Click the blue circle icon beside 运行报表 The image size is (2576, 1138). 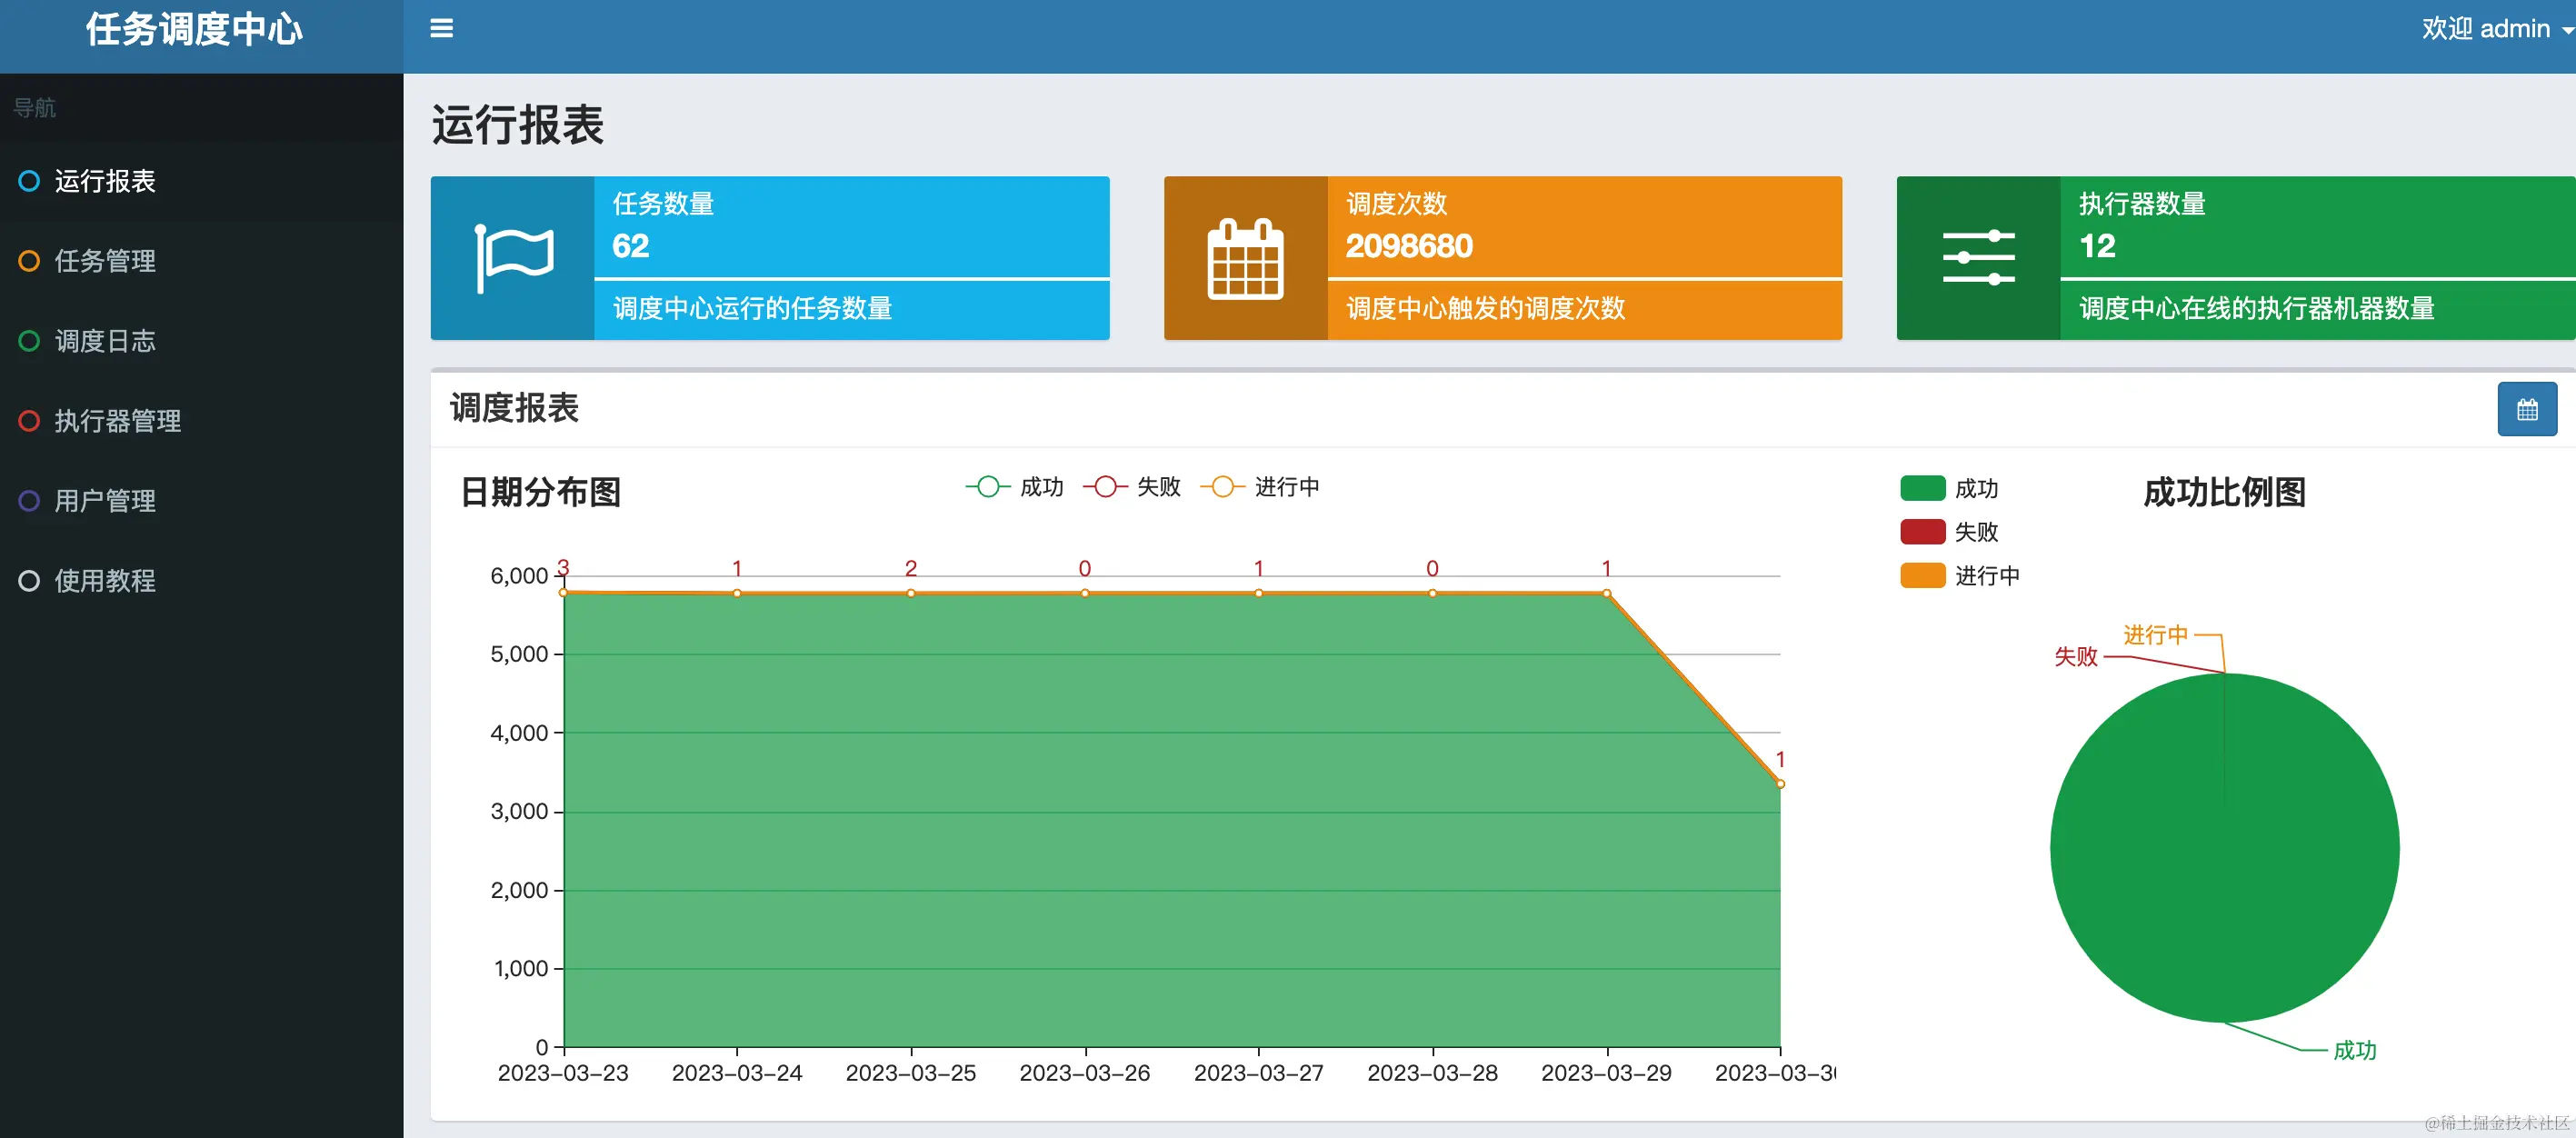(29, 181)
